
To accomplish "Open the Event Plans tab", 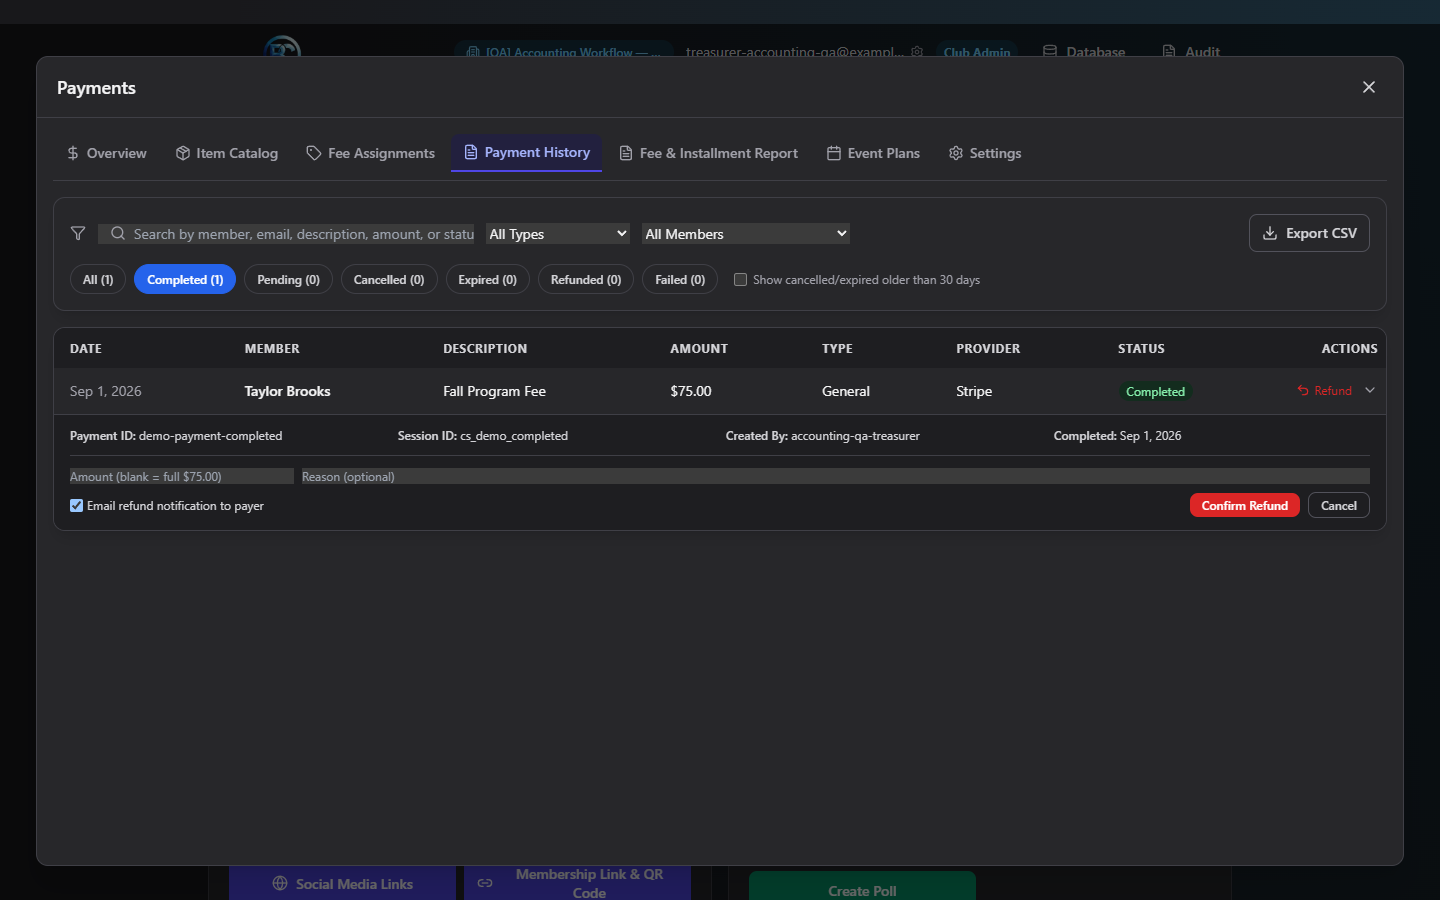I will [873, 153].
